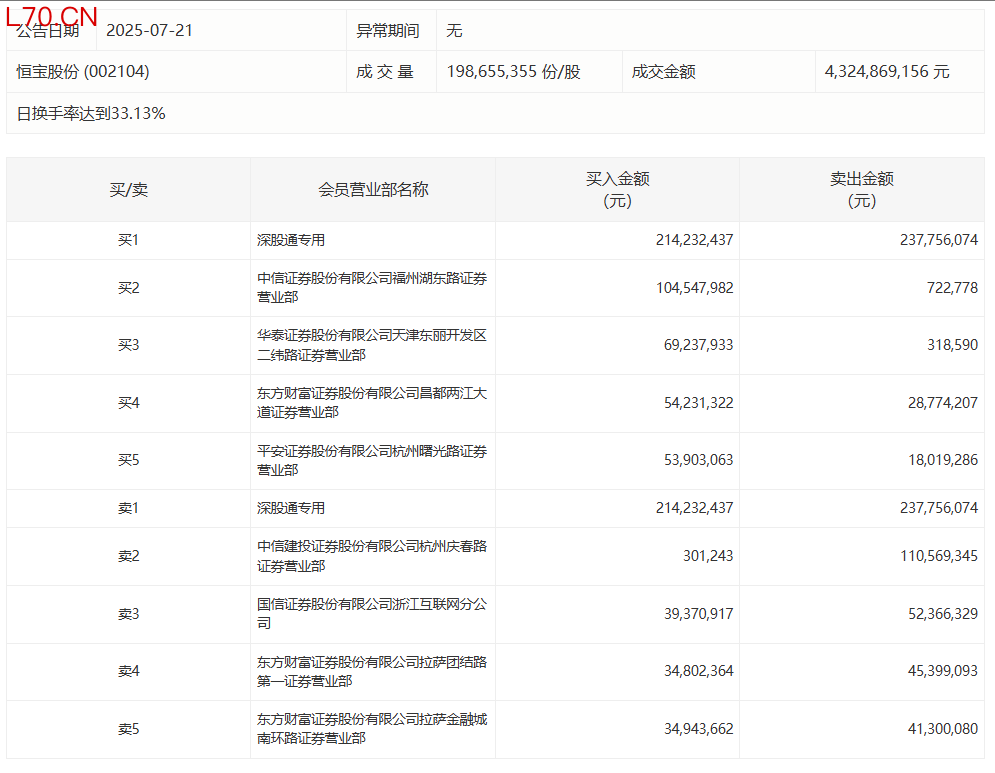The width and height of the screenshot is (995, 773).
Task: Select the 成交金额 value 4,324,869,156 元
Action: click(x=887, y=72)
